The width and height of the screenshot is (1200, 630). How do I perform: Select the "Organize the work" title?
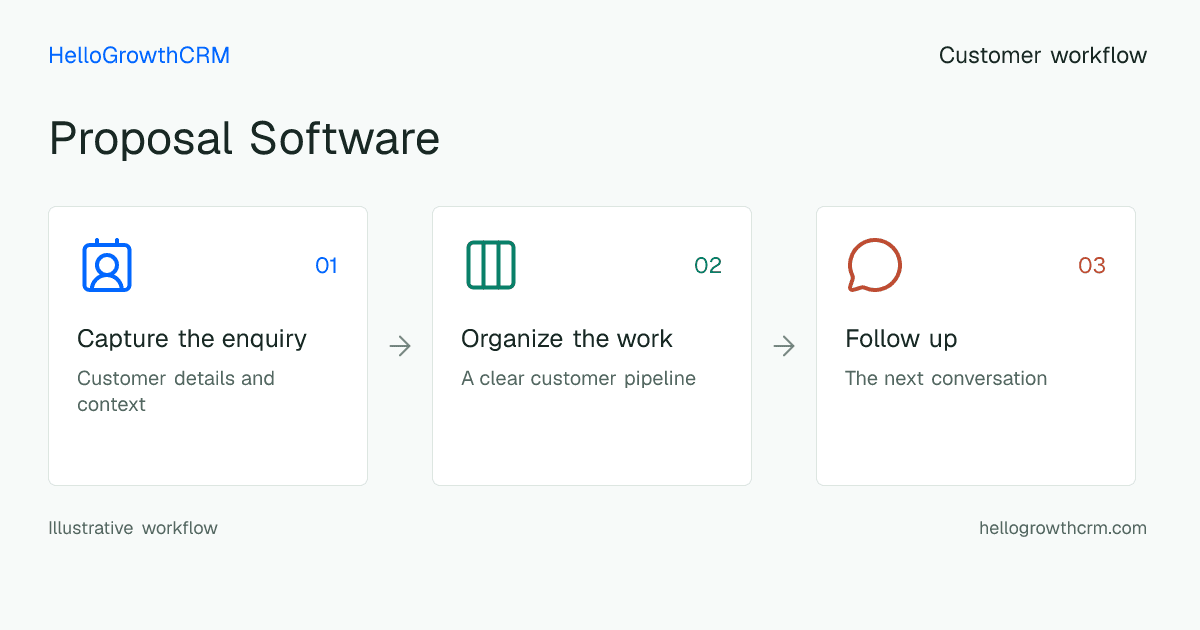tap(567, 339)
